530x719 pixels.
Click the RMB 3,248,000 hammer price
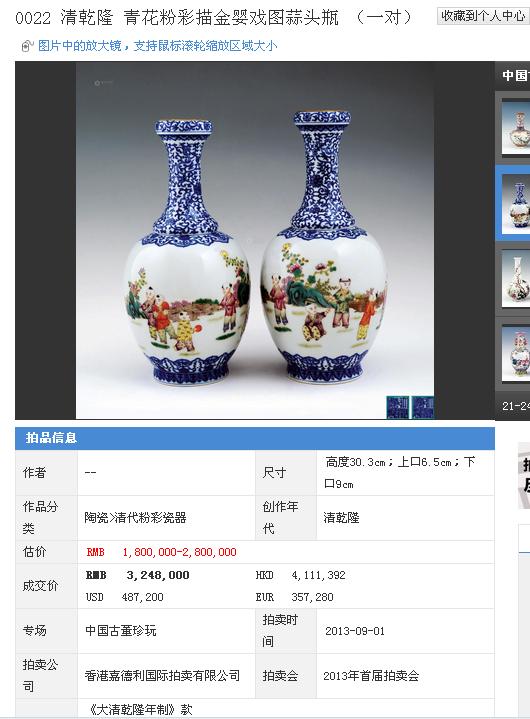click(138, 575)
